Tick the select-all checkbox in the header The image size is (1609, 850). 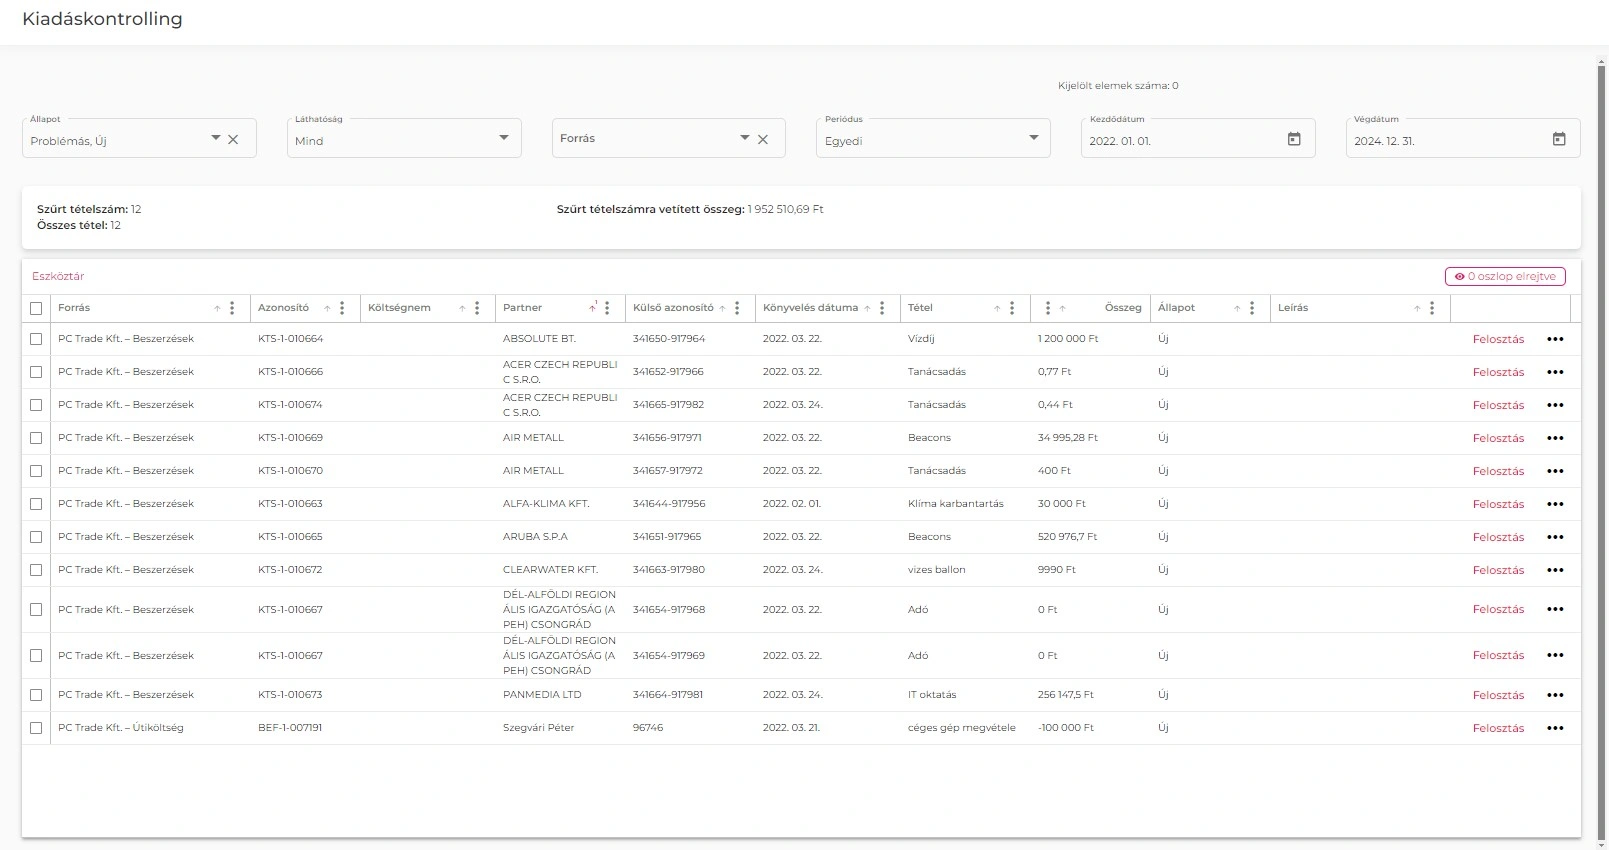(36, 308)
